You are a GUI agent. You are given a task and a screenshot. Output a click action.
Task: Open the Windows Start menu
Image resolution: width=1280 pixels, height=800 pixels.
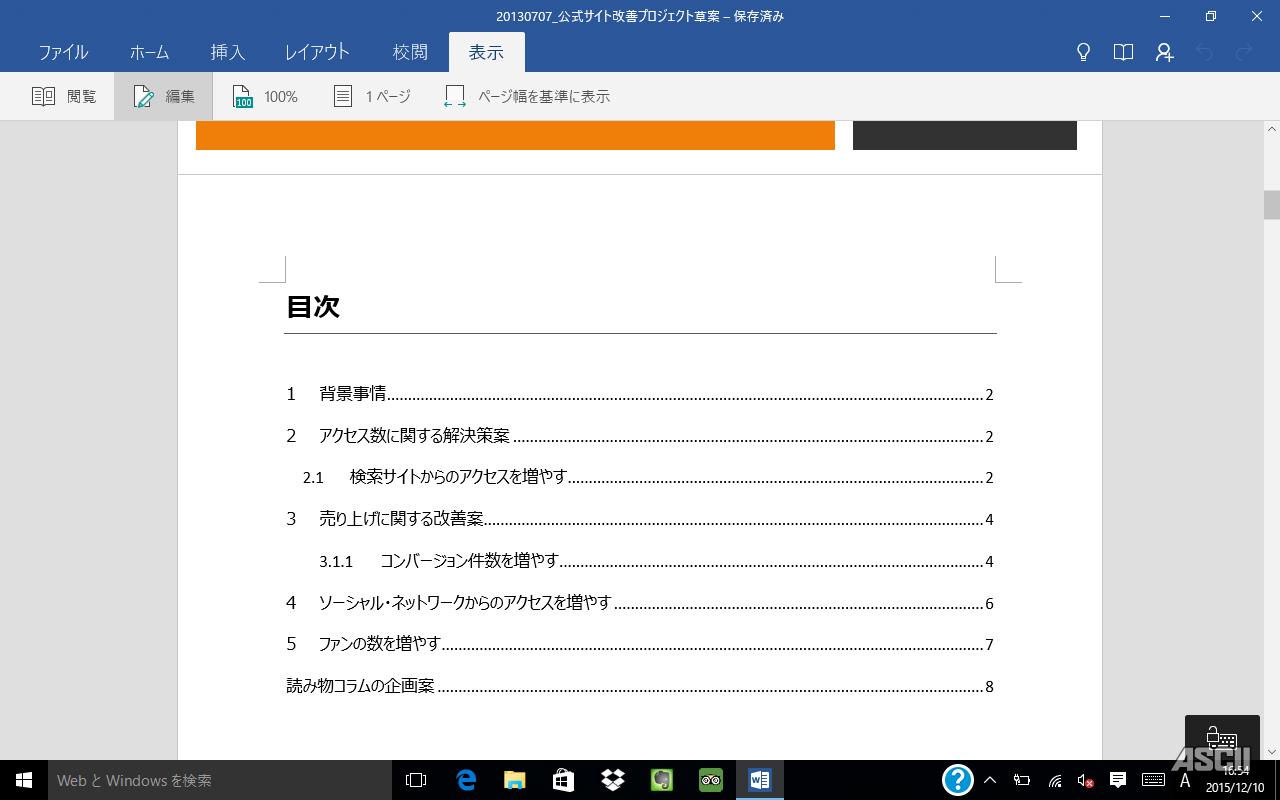click(x=24, y=780)
